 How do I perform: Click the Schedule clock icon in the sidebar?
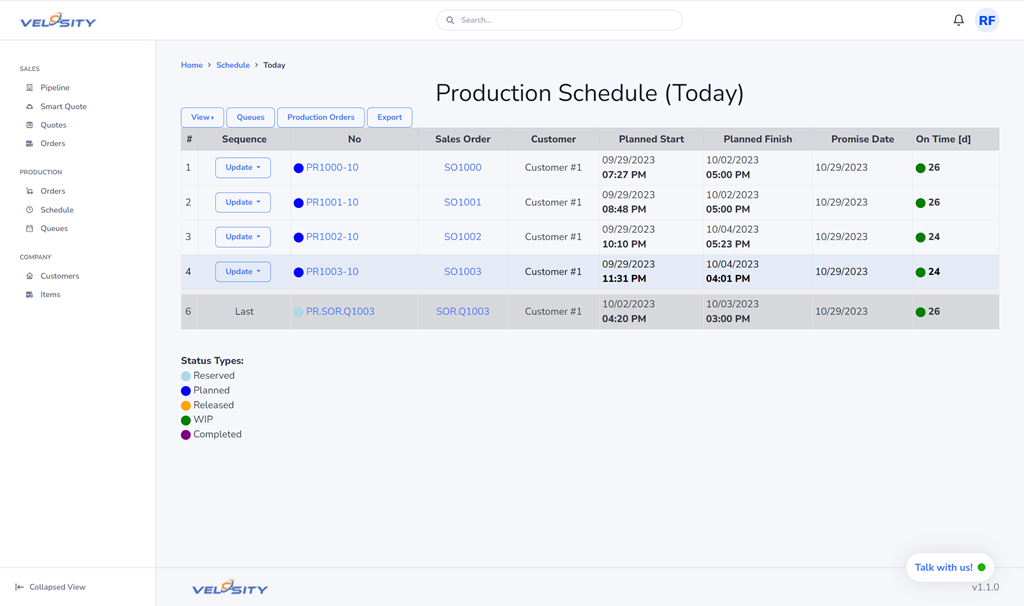point(29,210)
